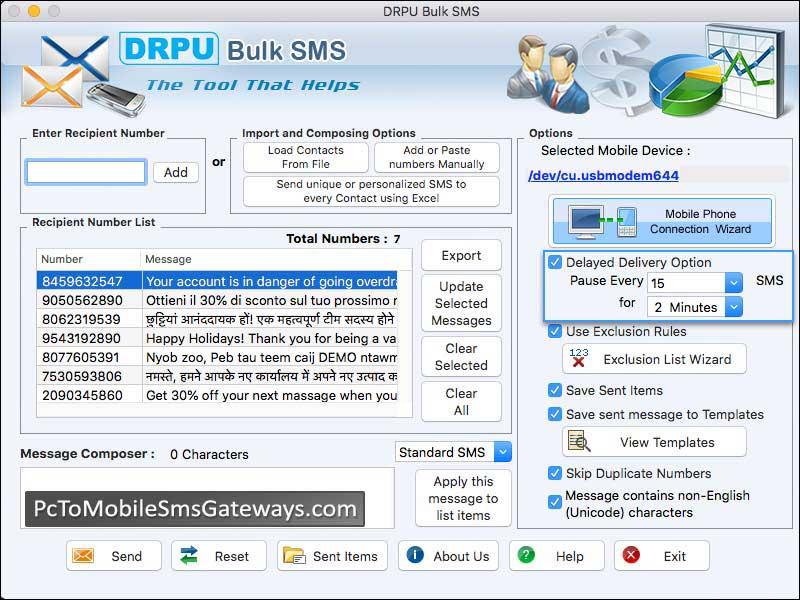The width and height of the screenshot is (800, 600).
Task: Expand the Pause Every SMS count dropdown
Action: tap(733, 283)
